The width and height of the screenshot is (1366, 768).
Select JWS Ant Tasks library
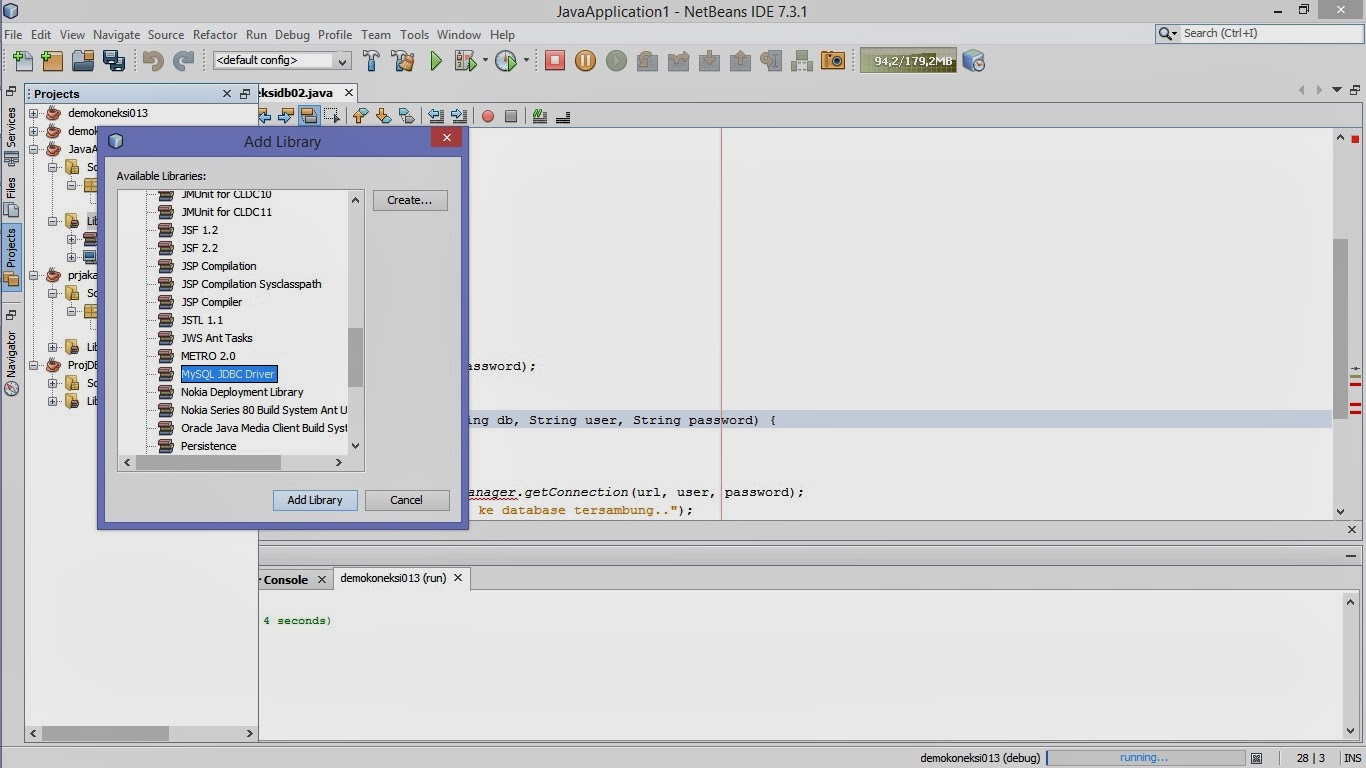[217, 338]
